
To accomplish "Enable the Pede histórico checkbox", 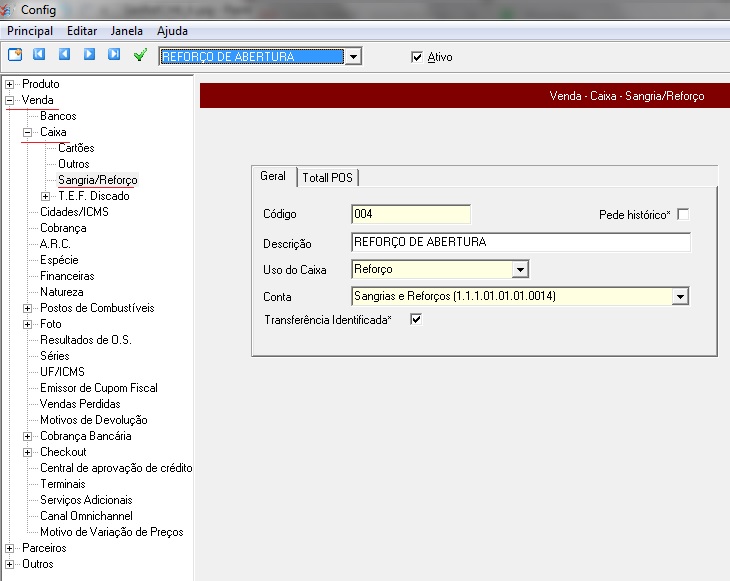I will [683, 215].
